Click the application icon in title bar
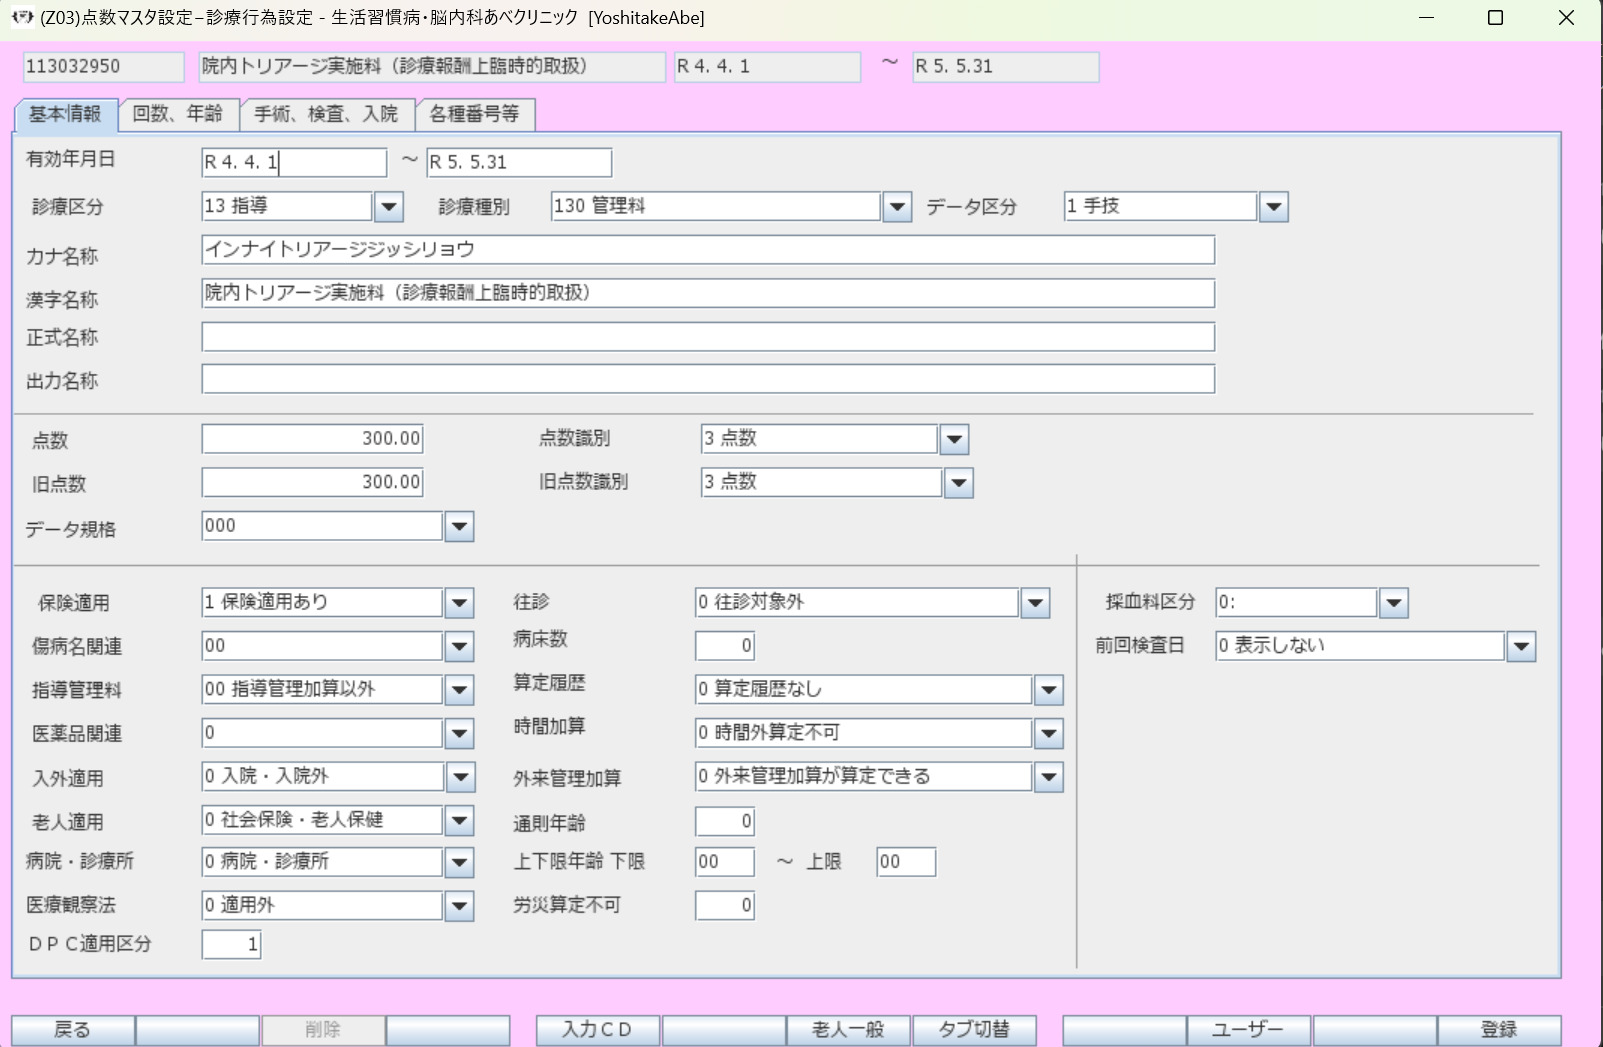 (22, 17)
